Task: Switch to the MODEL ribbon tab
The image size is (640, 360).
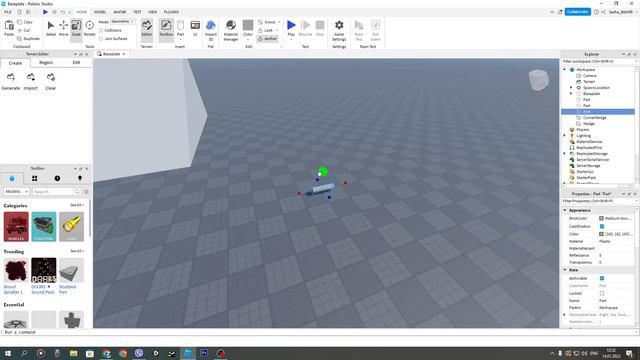Action: [100, 12]
